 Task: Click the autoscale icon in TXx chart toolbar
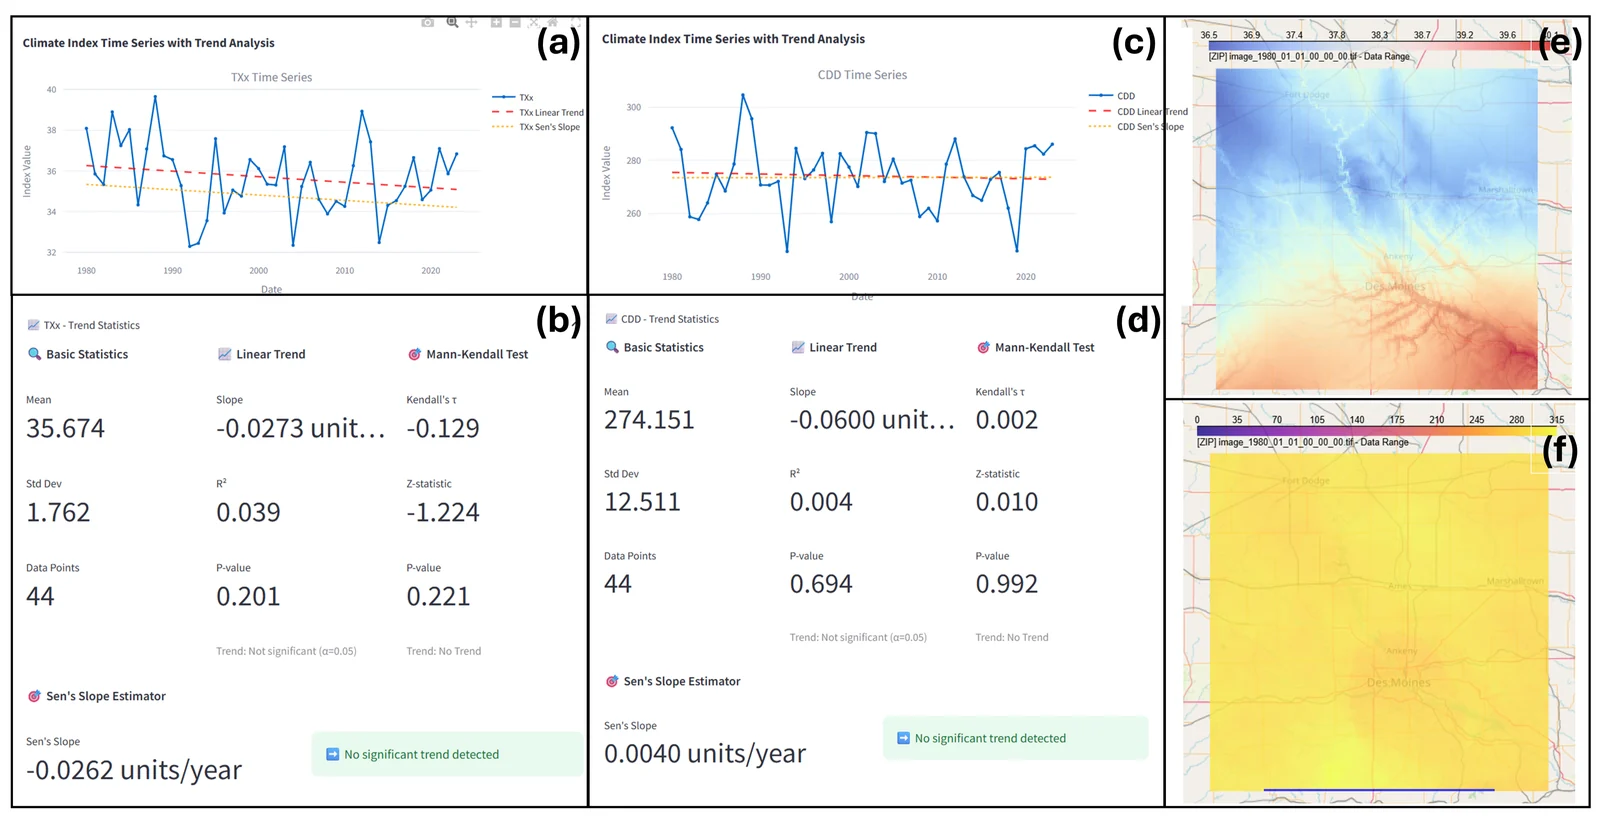pos(534,22)
